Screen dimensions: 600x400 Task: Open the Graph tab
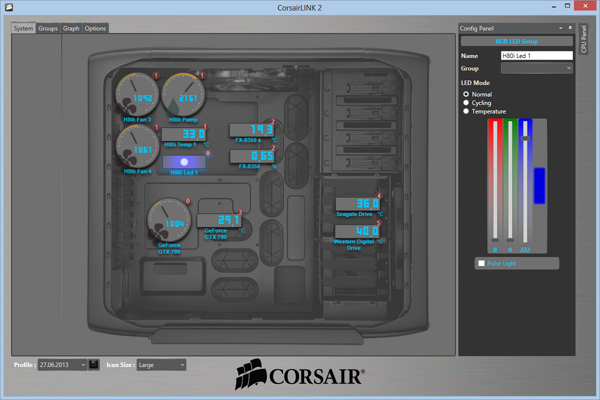tap(71, 28)
